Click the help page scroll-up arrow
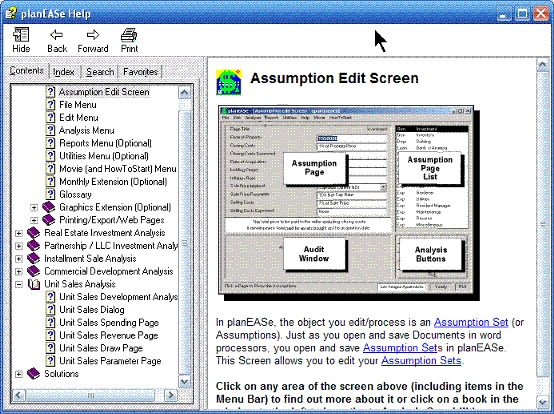 point(542,65)
